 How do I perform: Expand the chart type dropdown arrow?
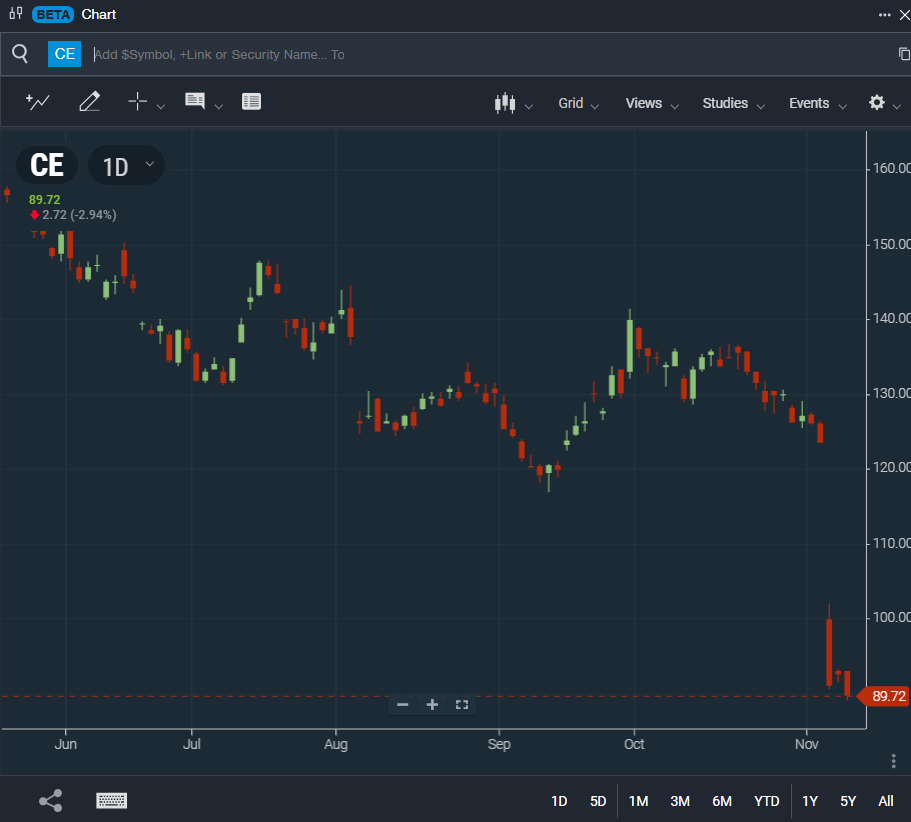click(529, 106)
